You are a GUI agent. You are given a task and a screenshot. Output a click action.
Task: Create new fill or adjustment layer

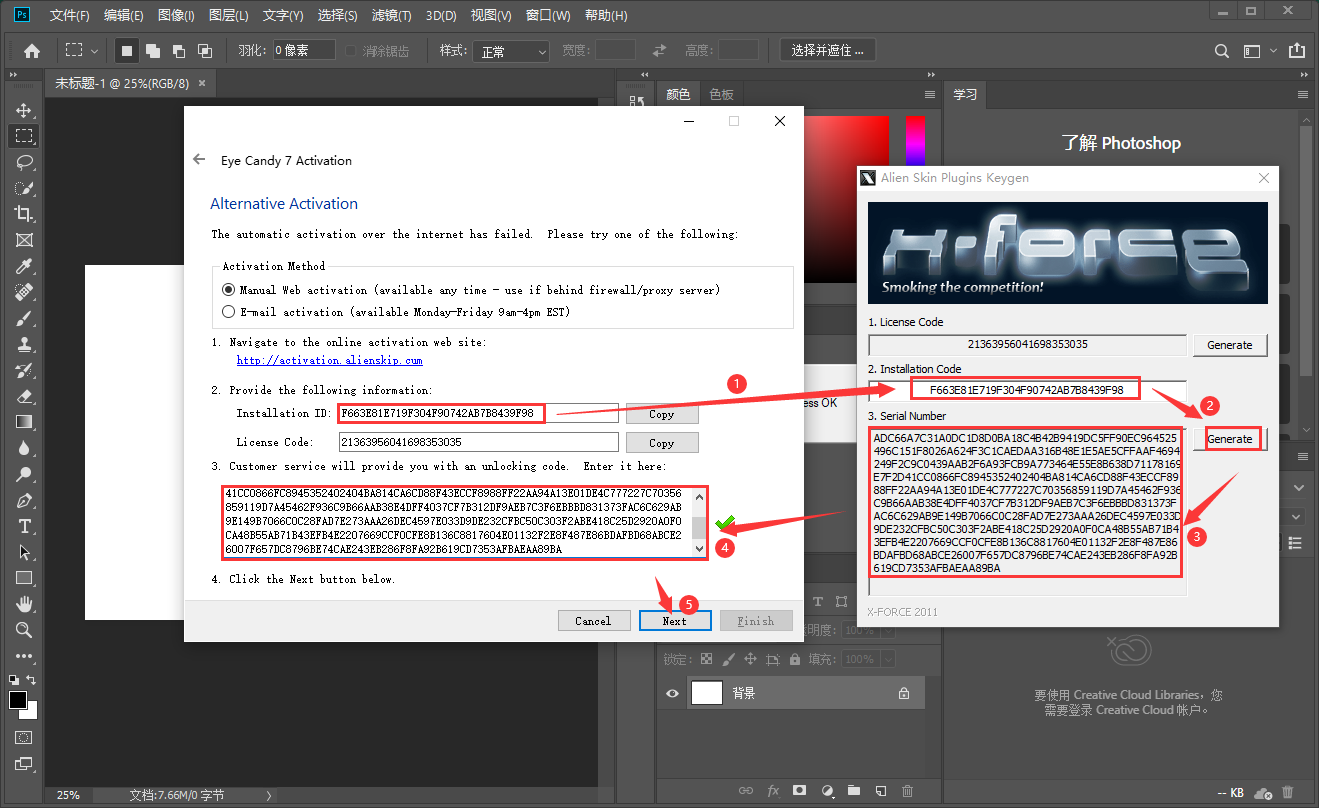[826, 790]
